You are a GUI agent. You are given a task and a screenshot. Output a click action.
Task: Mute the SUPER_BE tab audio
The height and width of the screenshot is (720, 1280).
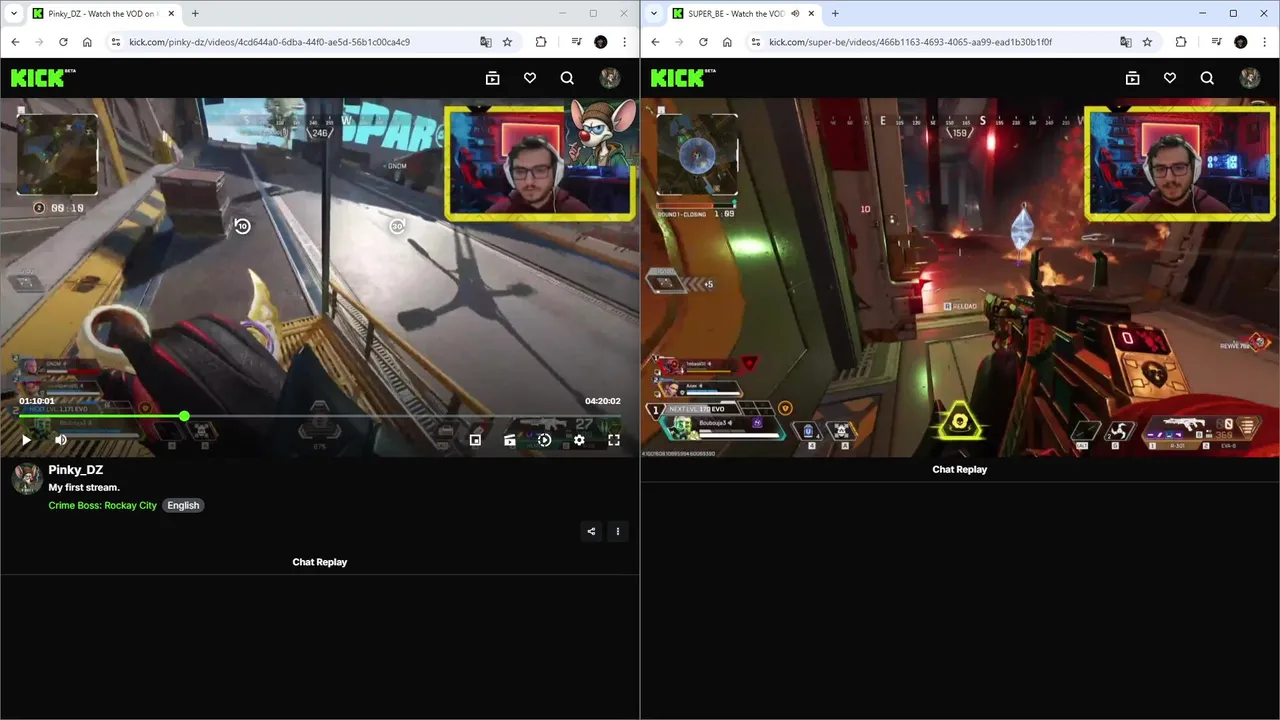pos(795,14)
